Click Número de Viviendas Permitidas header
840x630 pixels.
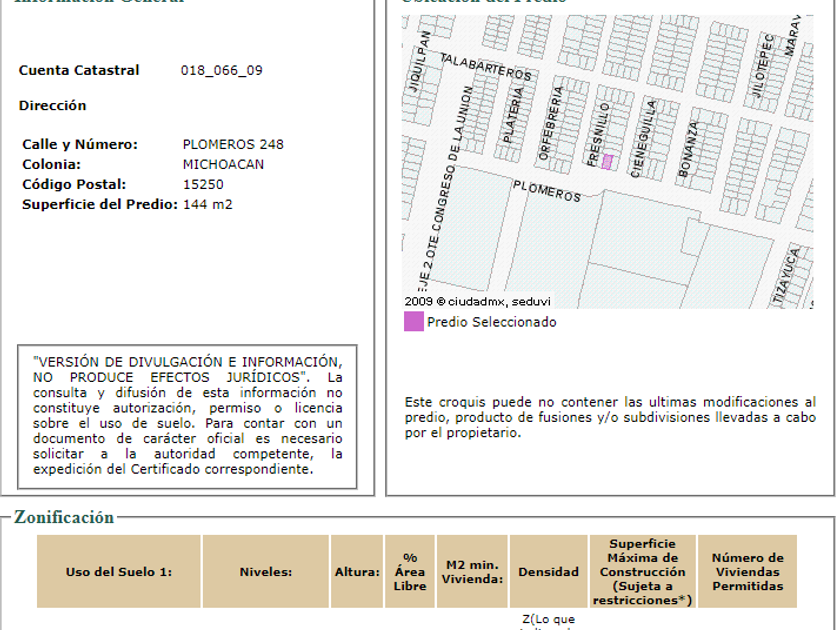click(x=747, y=572)
